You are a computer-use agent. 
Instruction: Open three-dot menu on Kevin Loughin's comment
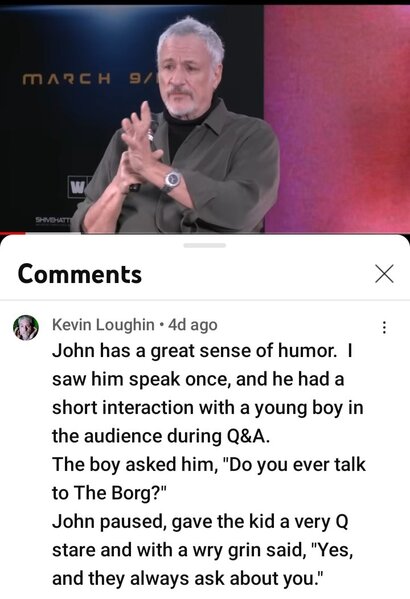384,327
